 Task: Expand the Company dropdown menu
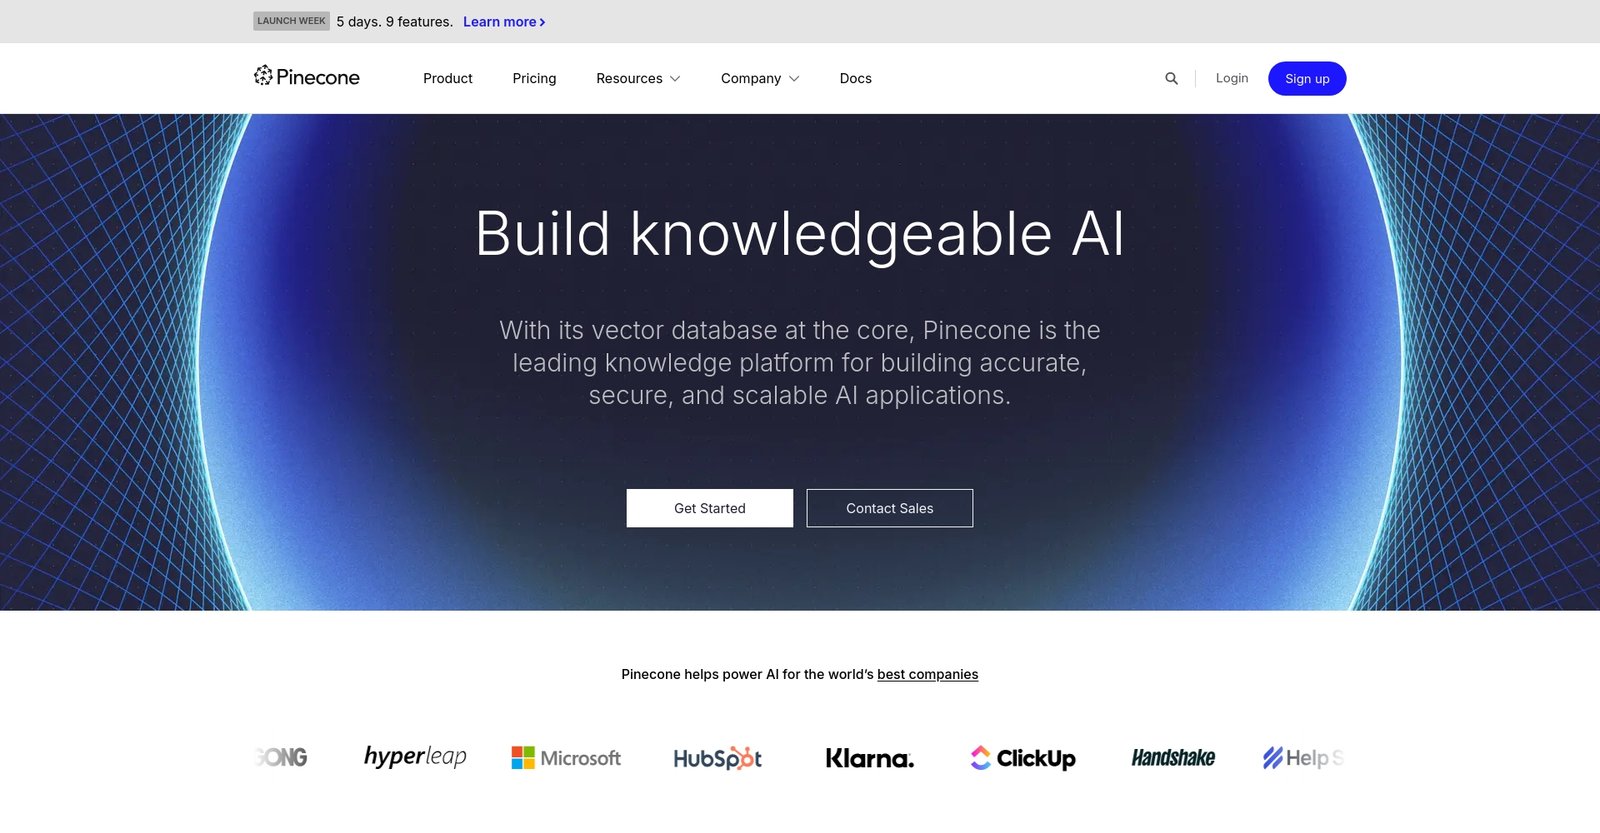(759, 78)
